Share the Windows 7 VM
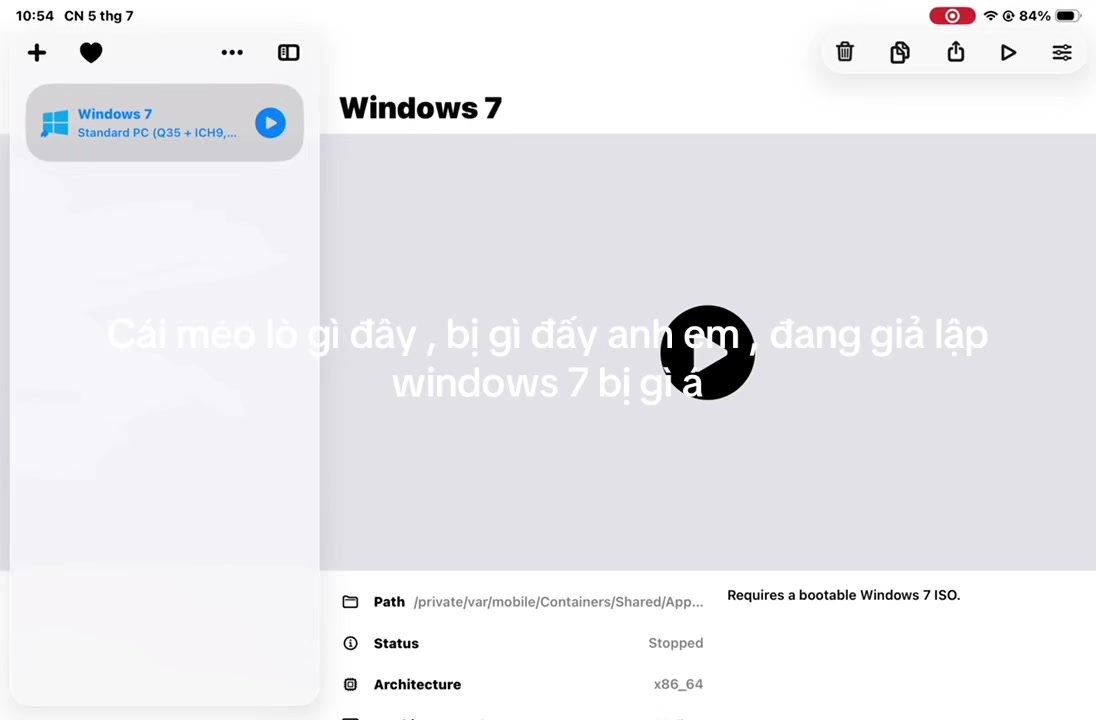 coord(956,52)
